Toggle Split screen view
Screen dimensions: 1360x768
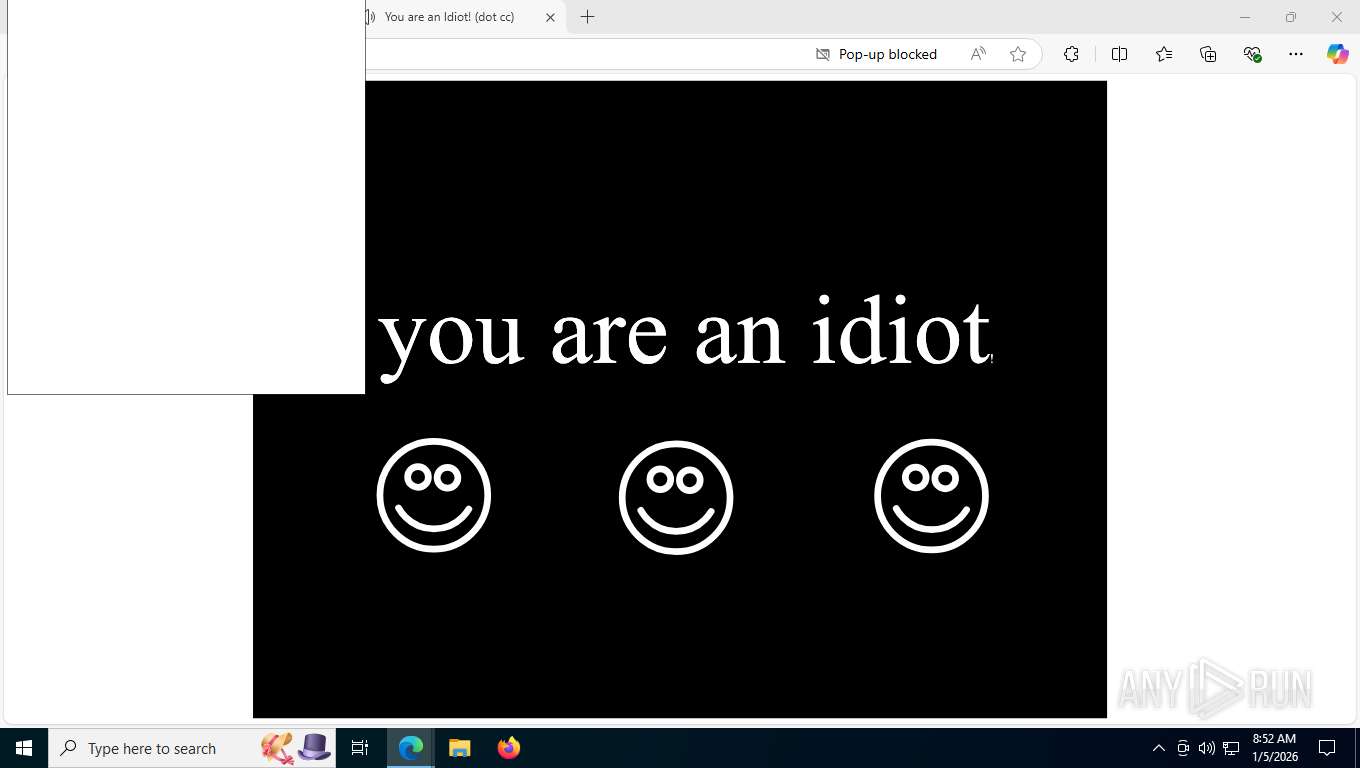1119,54
